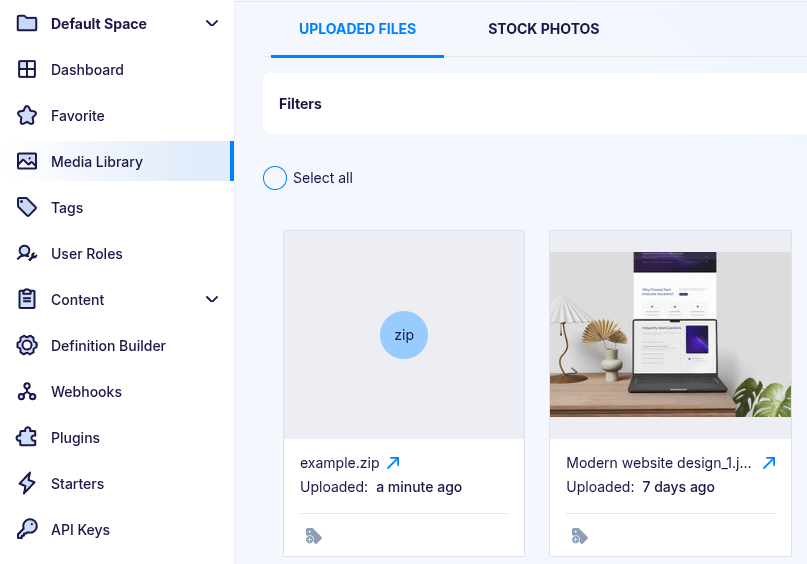
Task: Click the Webhooks icon in sidebar
Action: click(x=27, y=392)
